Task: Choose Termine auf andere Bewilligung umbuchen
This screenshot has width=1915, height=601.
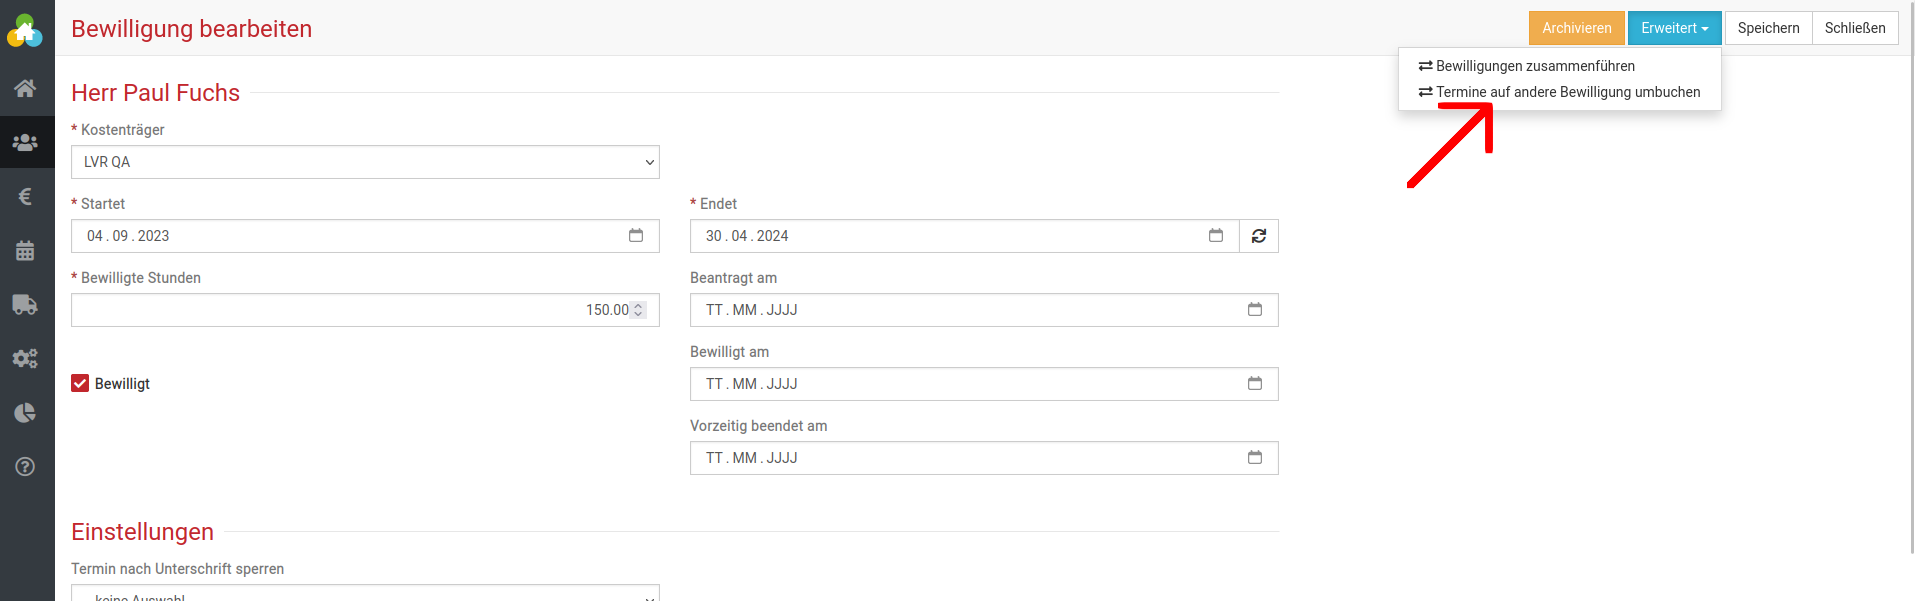Action: 1566,92
